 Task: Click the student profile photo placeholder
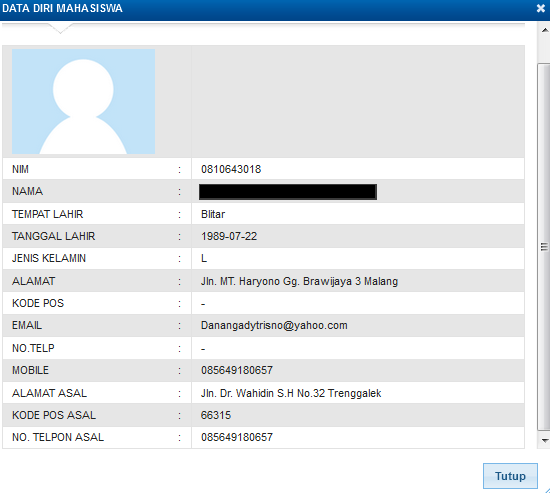[83, 101]
